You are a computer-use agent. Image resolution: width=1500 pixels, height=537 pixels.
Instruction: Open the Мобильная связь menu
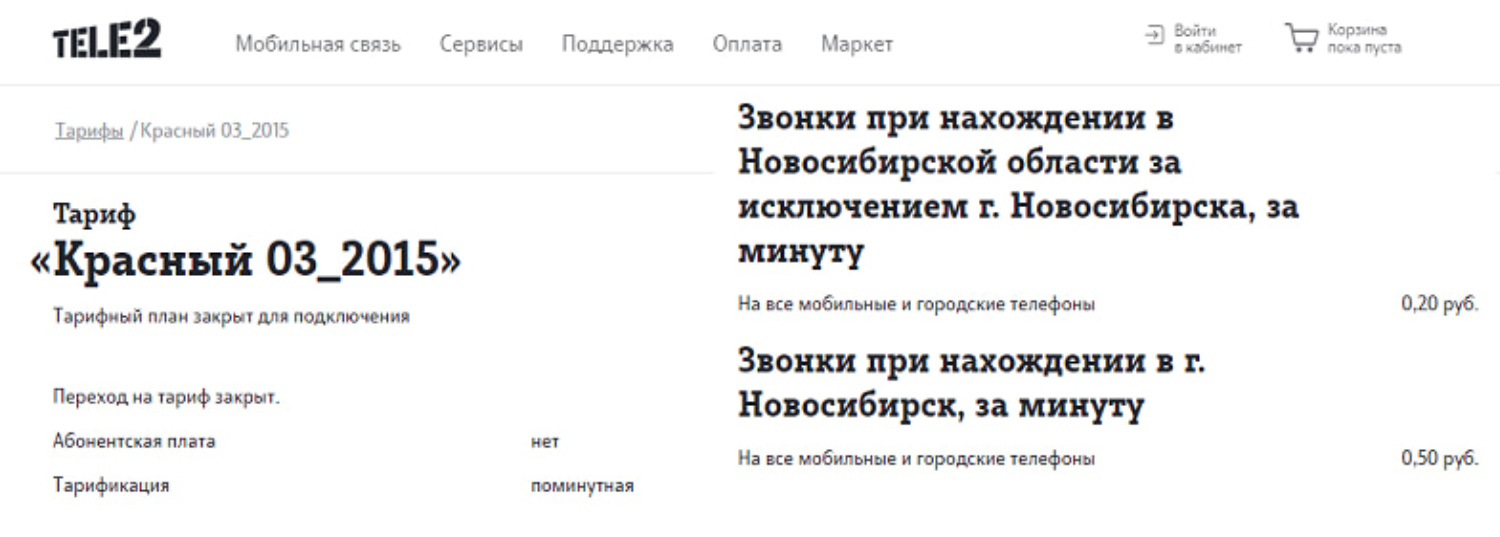318,44
